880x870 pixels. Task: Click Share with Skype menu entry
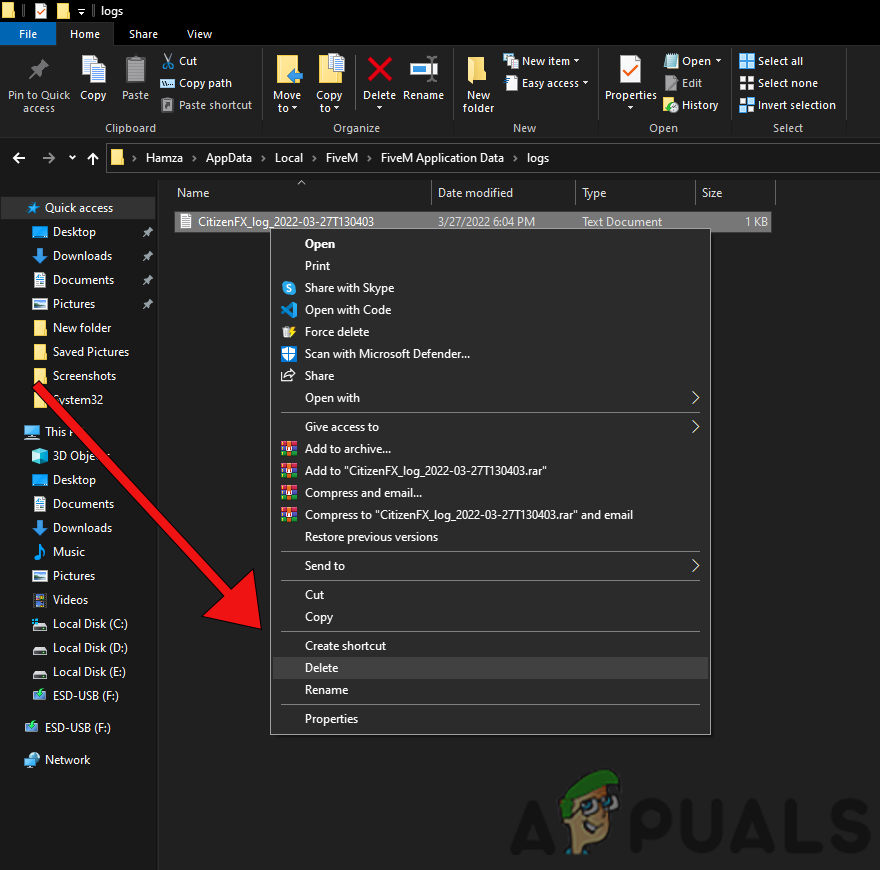pyautogui.click(x=490, y=288)
